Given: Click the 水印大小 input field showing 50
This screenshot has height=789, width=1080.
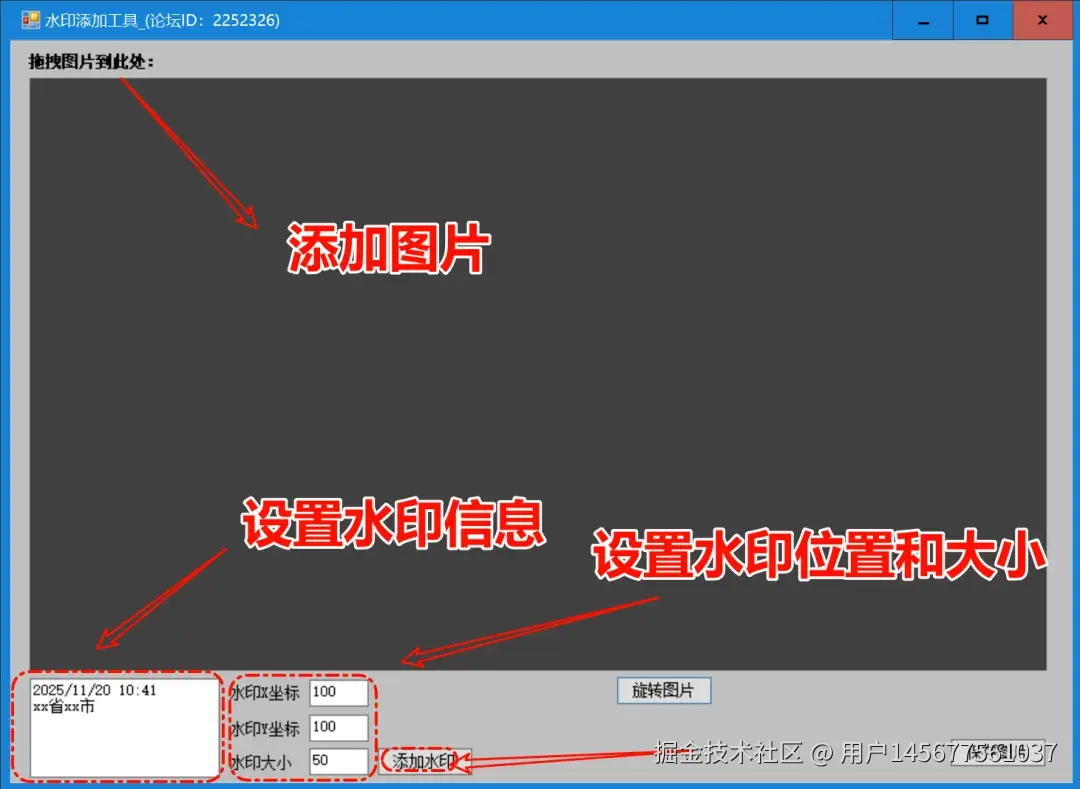Looking at the screenshot, I should click(340, 760).
